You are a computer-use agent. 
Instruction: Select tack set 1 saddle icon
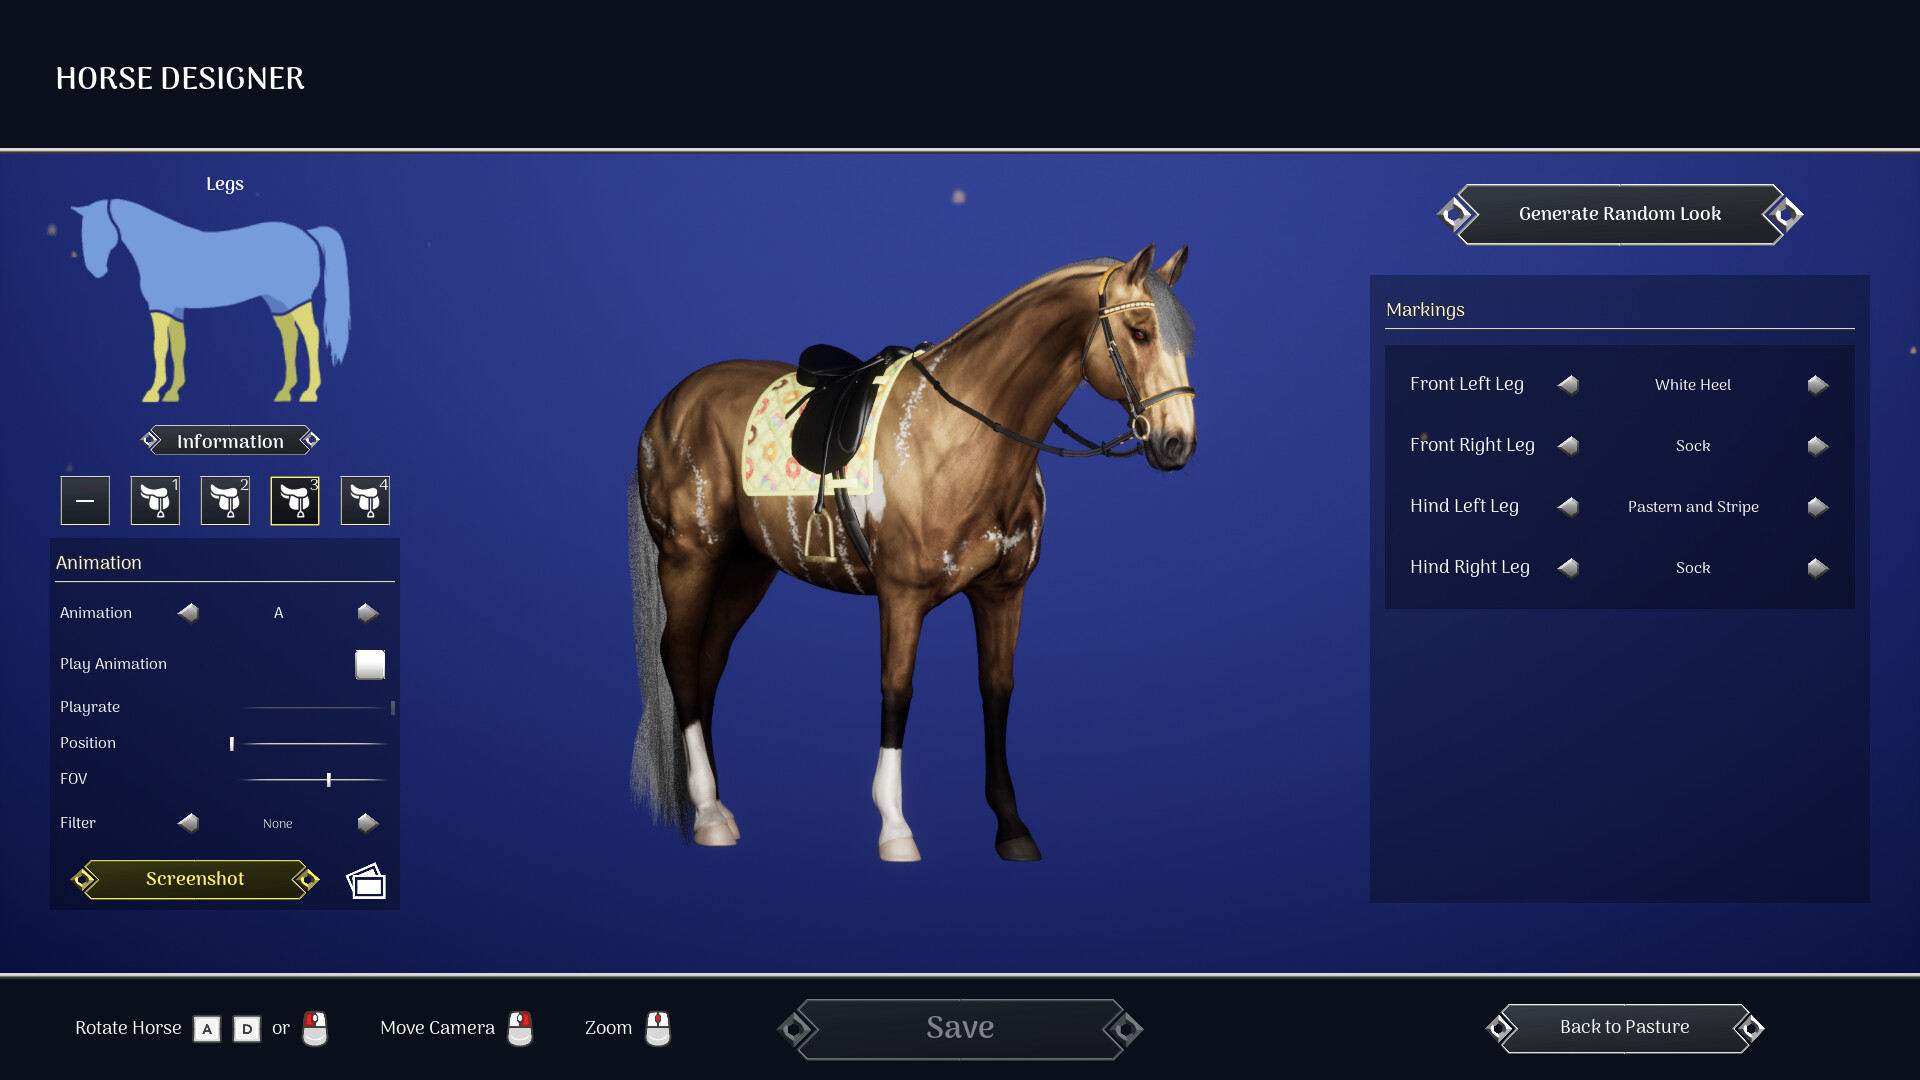pyautogui.click(x=155, y=500)
